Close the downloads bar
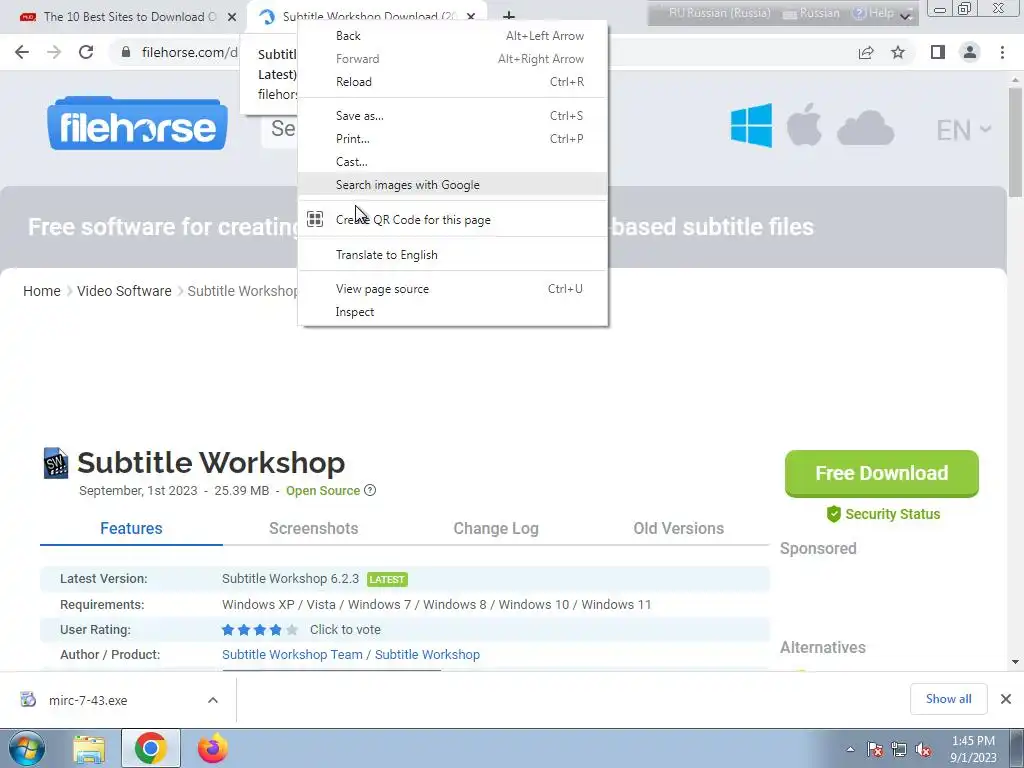The height and width of the screenshot is (768, 1024). [1006, 699]
